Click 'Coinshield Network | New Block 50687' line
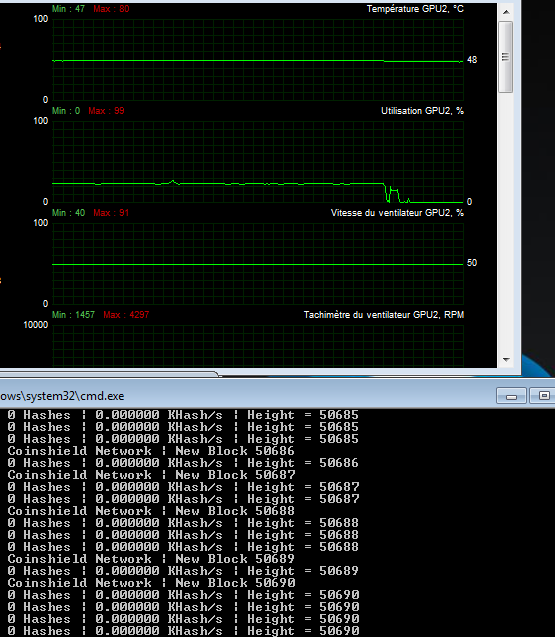 pos(151,475)
